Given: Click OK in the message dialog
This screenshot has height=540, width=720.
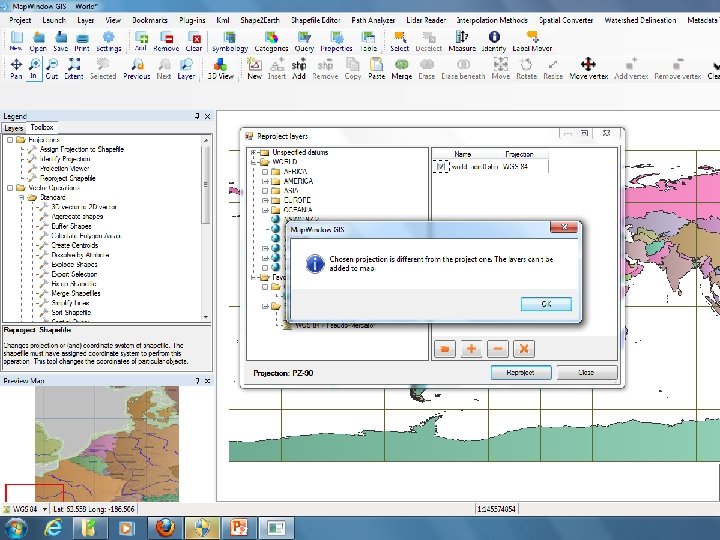Looking at the screenshot, I should (x=546, y=304).
